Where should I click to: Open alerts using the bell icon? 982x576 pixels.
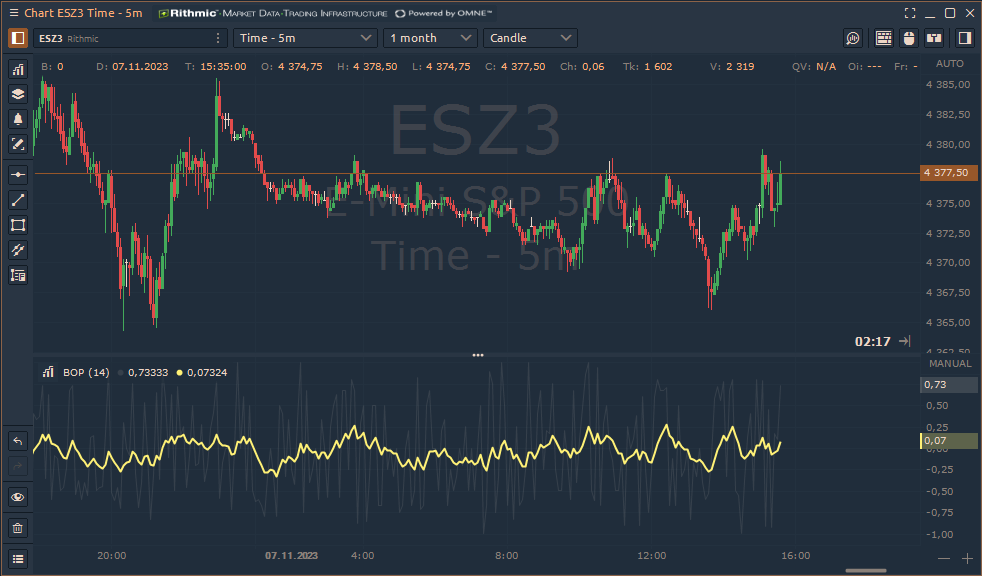coord(18,119)
